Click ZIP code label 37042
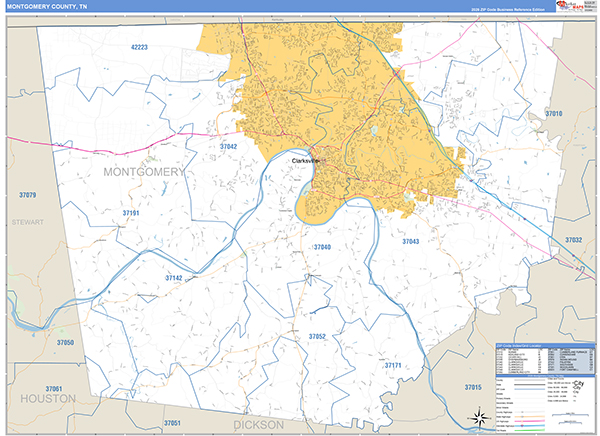This screenshot has width=600, height=436. [228, 146]
